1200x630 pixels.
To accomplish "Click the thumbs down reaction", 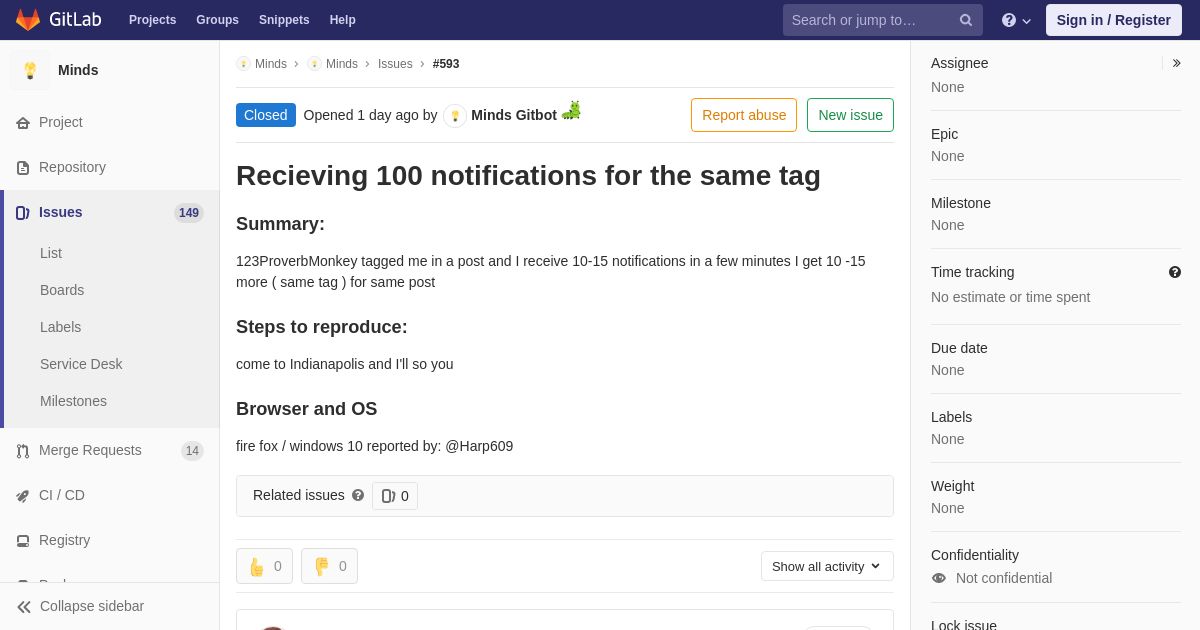I will click(329, 566).
